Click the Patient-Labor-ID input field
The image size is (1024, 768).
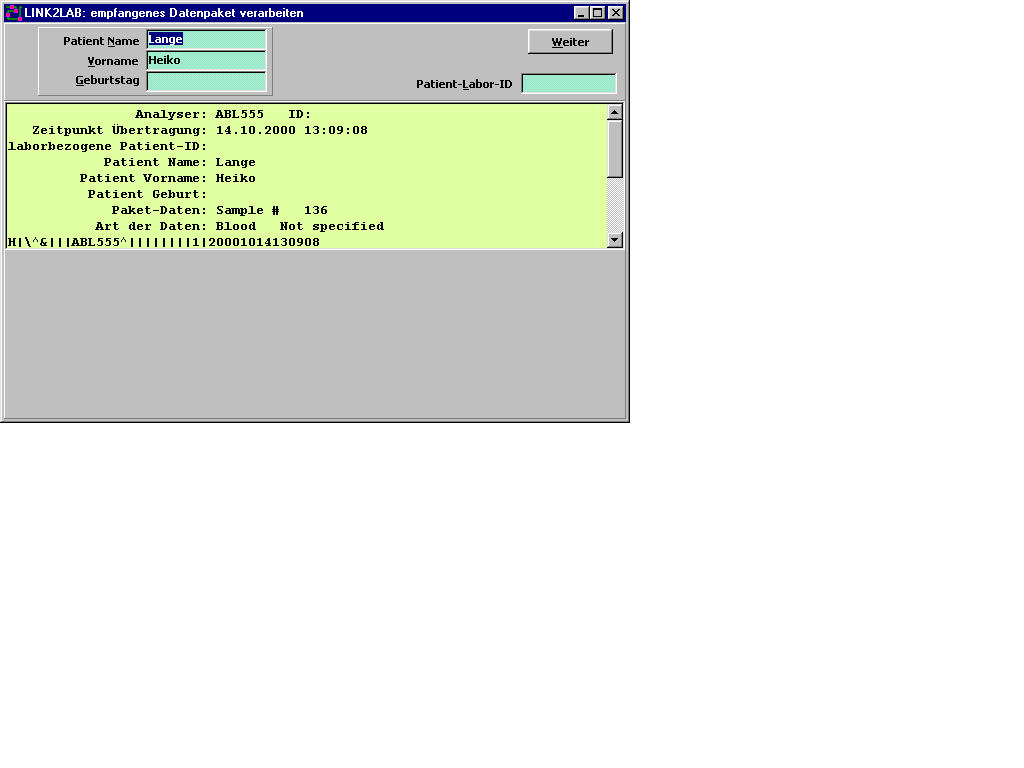pos(568,84)
